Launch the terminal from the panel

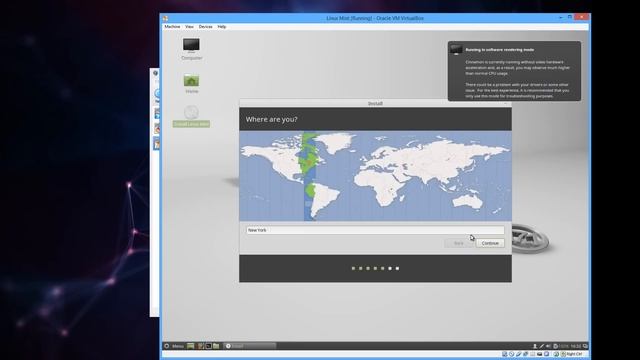(208, 346)
